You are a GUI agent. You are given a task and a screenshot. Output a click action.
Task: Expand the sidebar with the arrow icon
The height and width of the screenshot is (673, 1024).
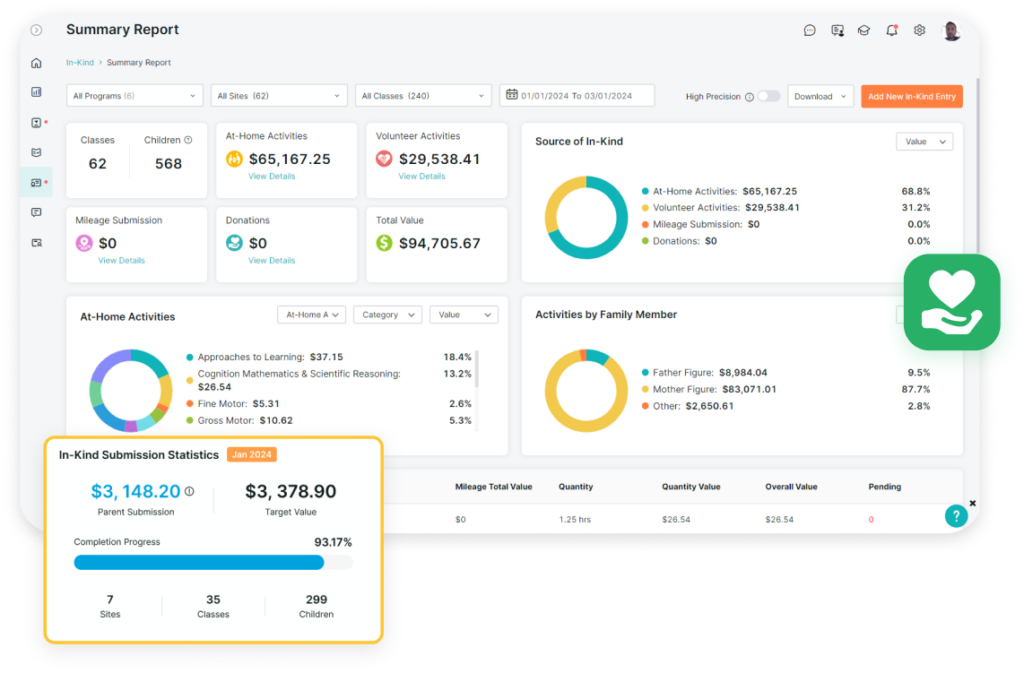[37, 30]
